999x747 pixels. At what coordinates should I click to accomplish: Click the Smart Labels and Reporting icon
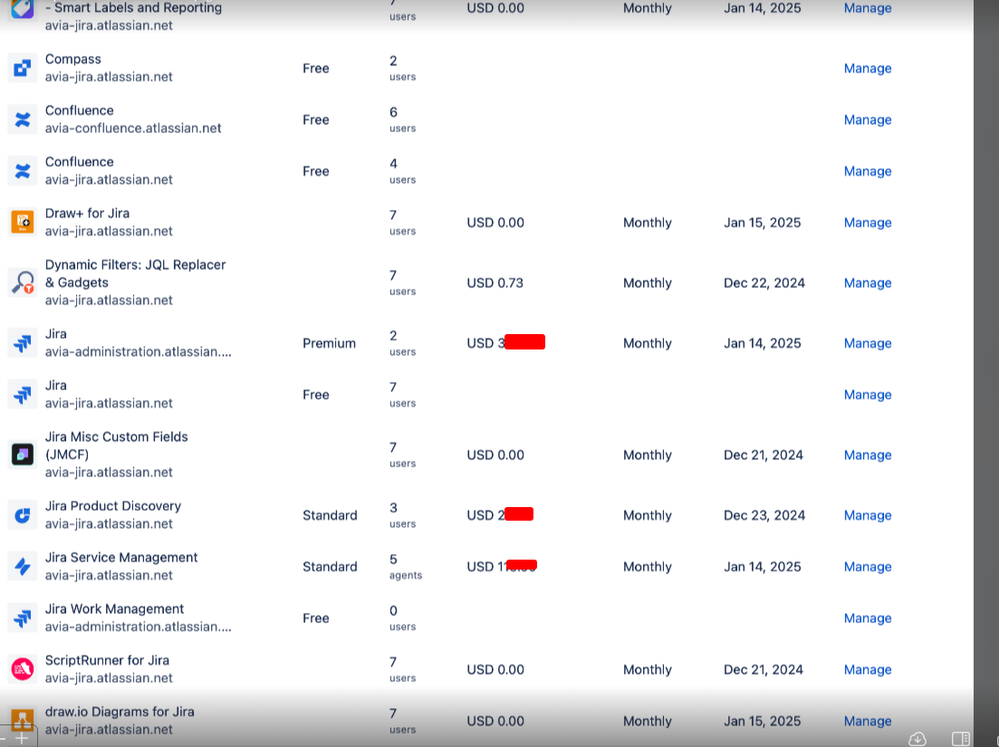pyautogui.click(x=22, y=10)
